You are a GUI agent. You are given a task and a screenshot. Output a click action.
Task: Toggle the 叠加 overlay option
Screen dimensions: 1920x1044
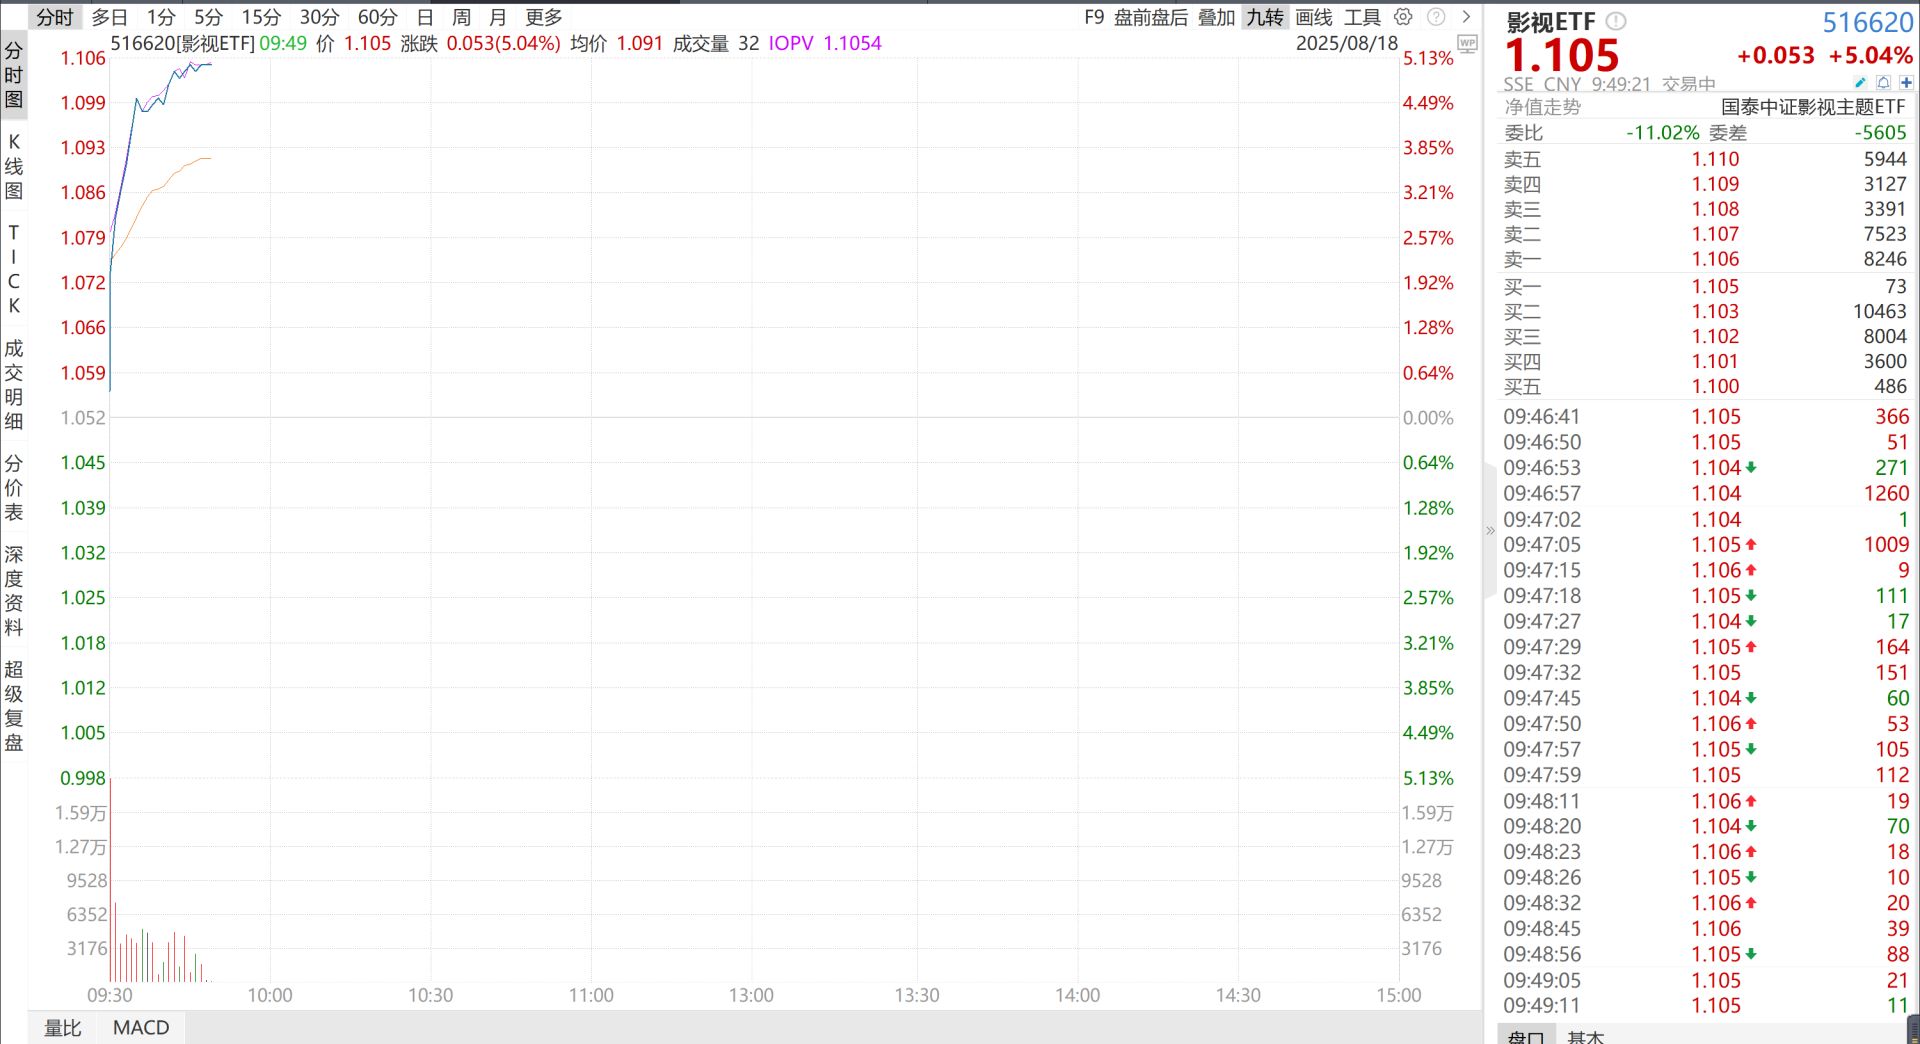[1216, 17]
